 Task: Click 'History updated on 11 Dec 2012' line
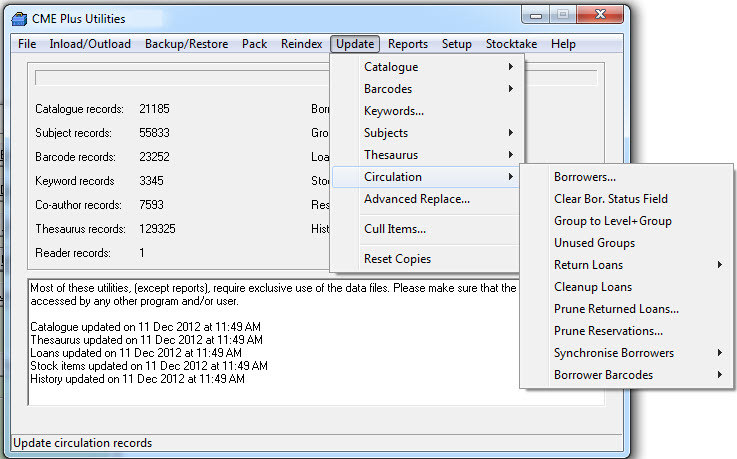point(137,379)
